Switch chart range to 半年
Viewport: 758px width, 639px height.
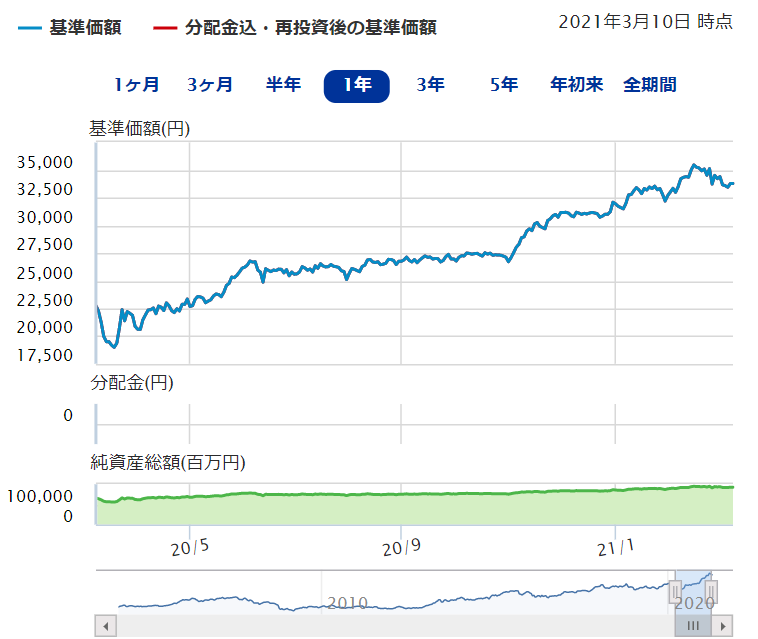coord(283,85)
